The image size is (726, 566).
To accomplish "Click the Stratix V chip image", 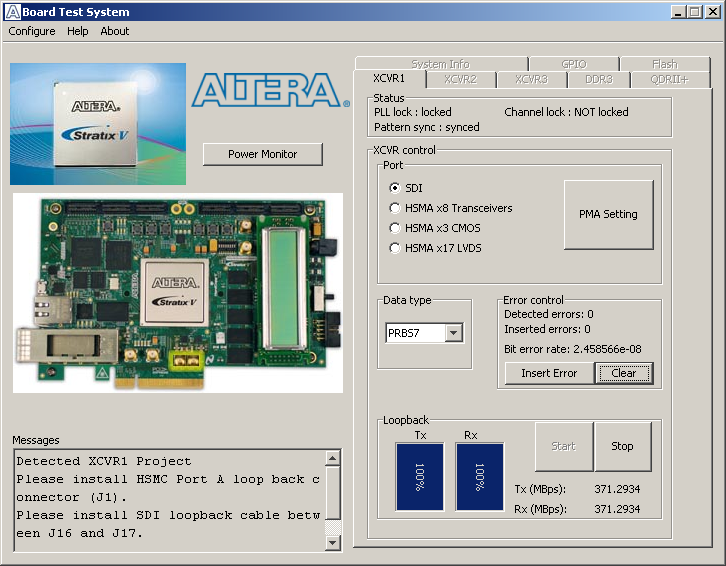I will pyautogui.click(x=98, y=124).
